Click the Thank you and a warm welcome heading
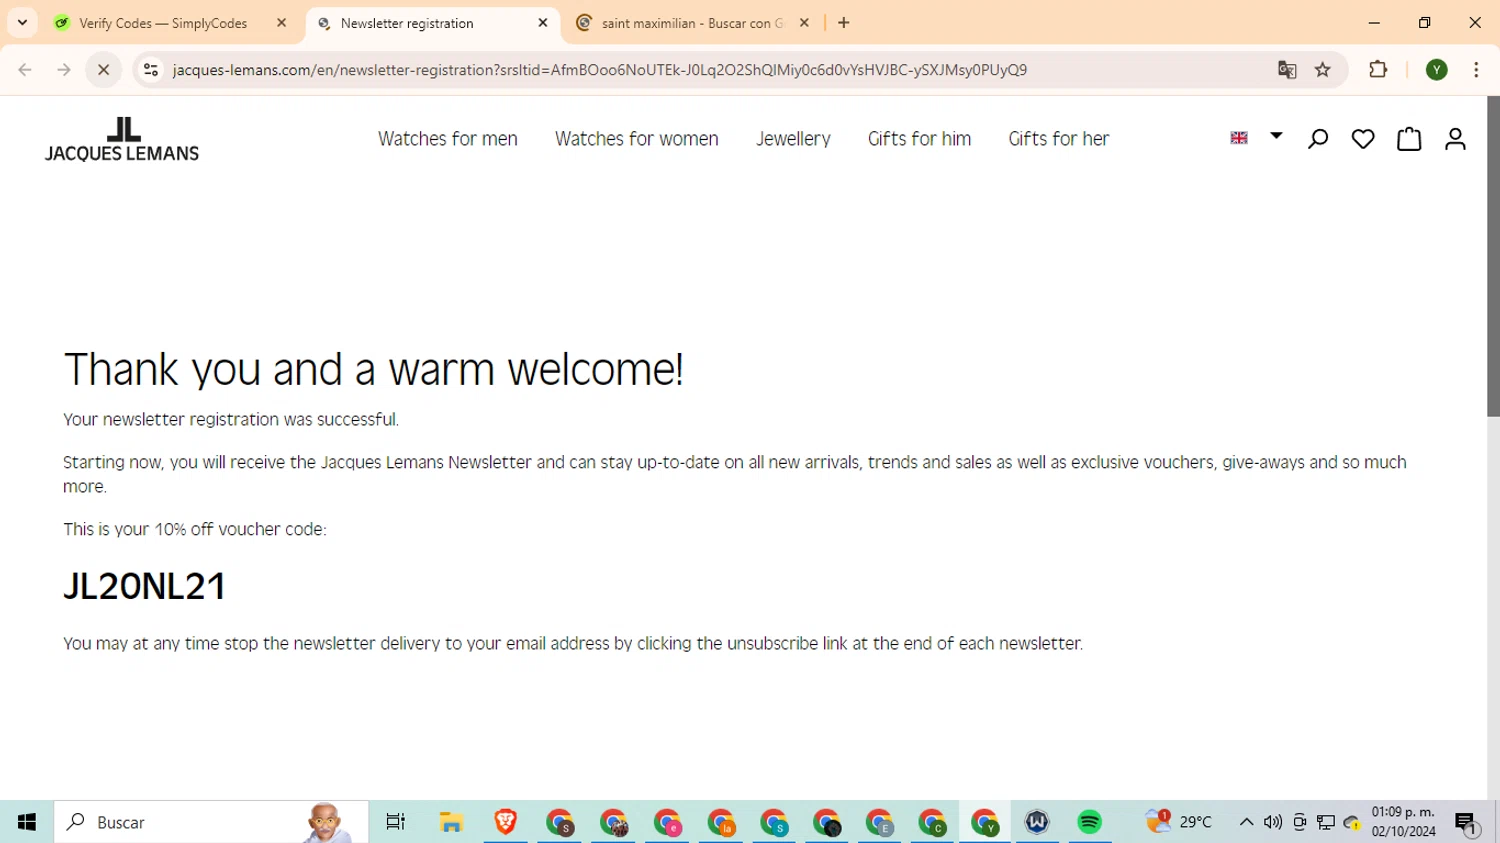Viewport: 1500px width, 843px height. point(373,369)
